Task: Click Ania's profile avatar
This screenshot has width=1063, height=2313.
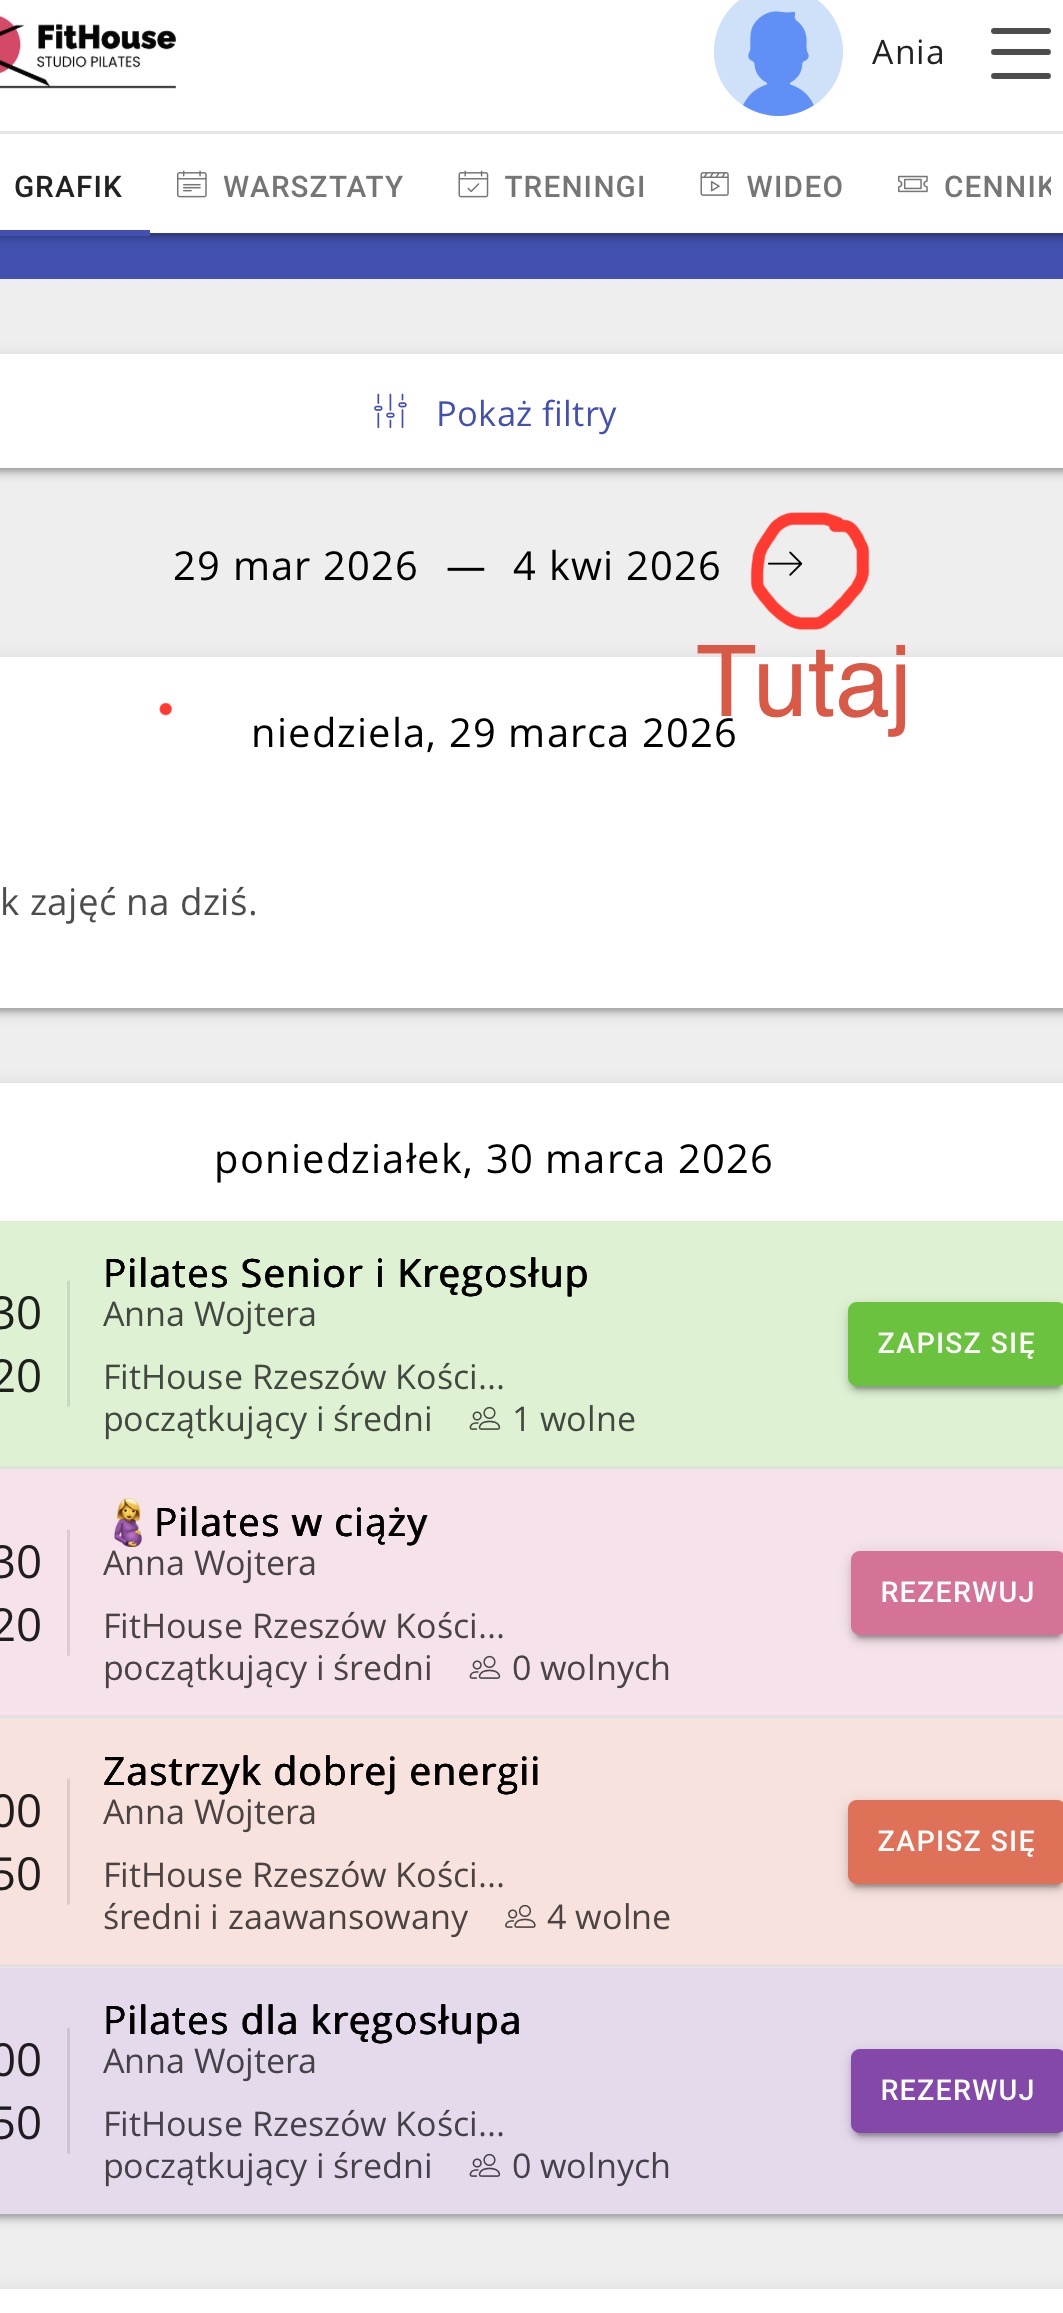Action: (x=777, y=55)
